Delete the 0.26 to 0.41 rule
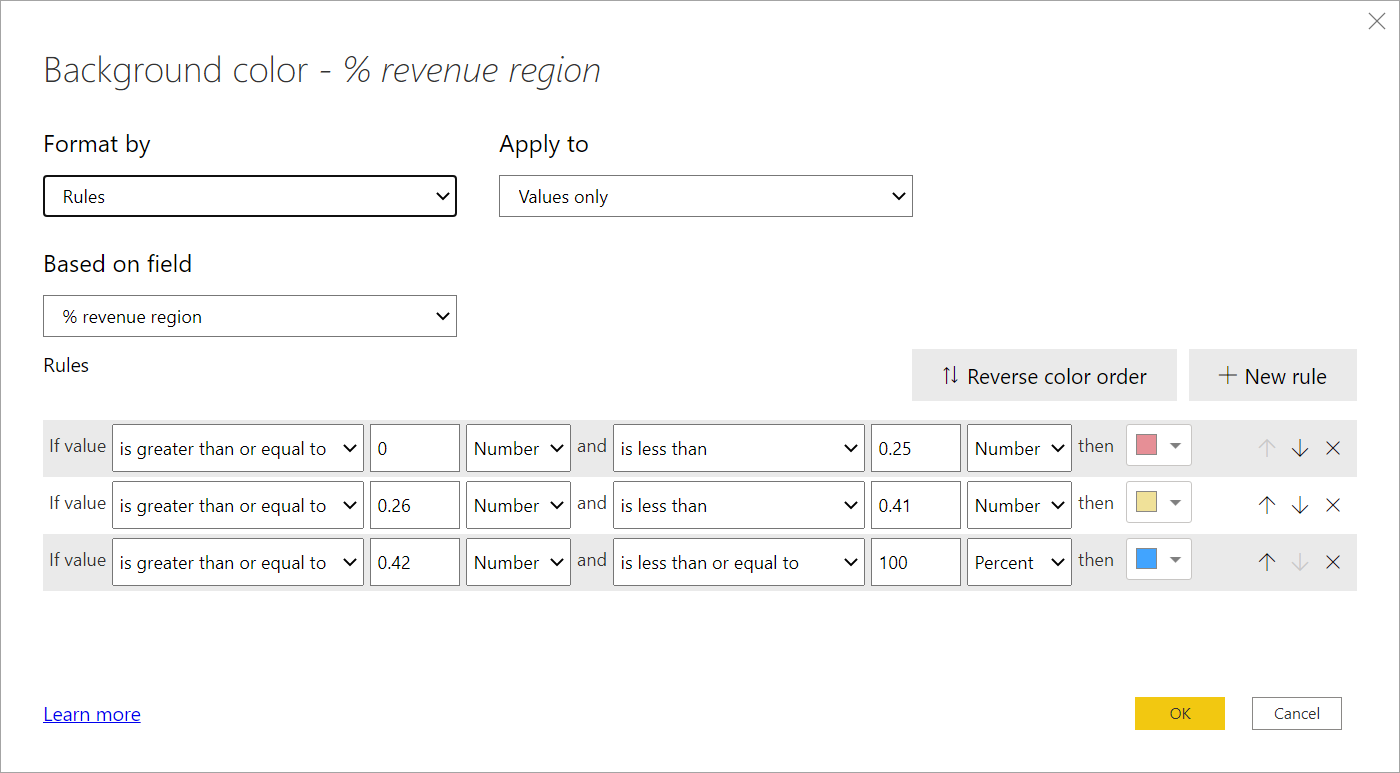Screen dimensions: 1400x773 pos(1333,505)
